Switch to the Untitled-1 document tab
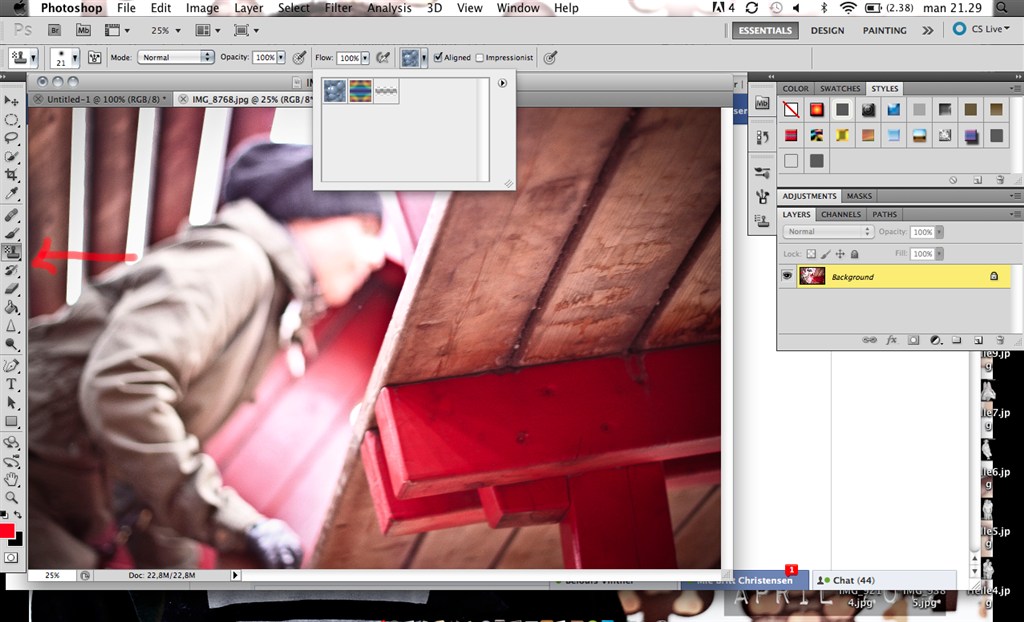 coord(103,99)
